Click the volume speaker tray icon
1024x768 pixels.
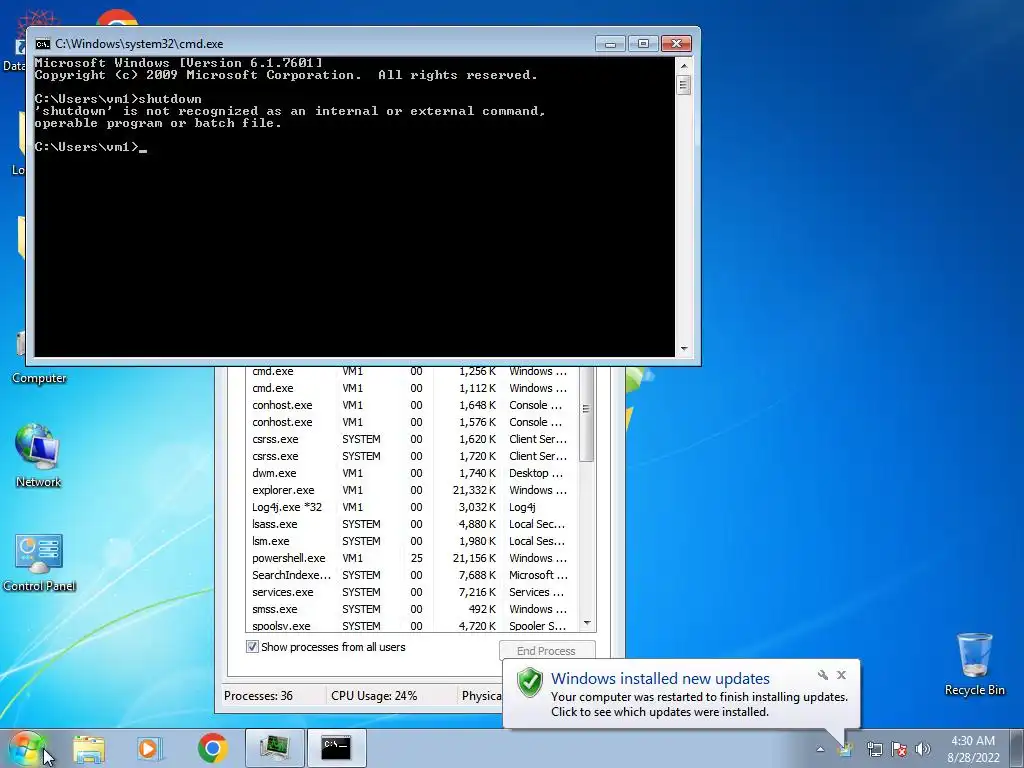tap(923, 749)
